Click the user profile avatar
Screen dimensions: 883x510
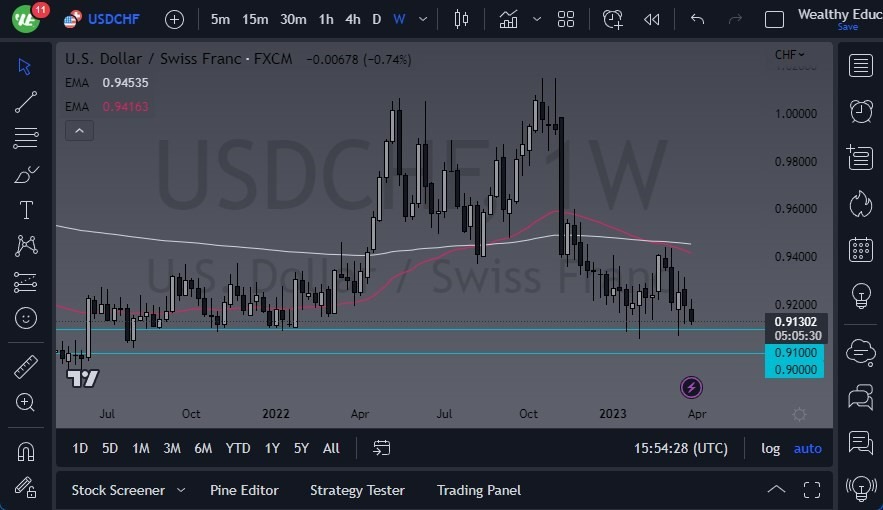[26, 19]
